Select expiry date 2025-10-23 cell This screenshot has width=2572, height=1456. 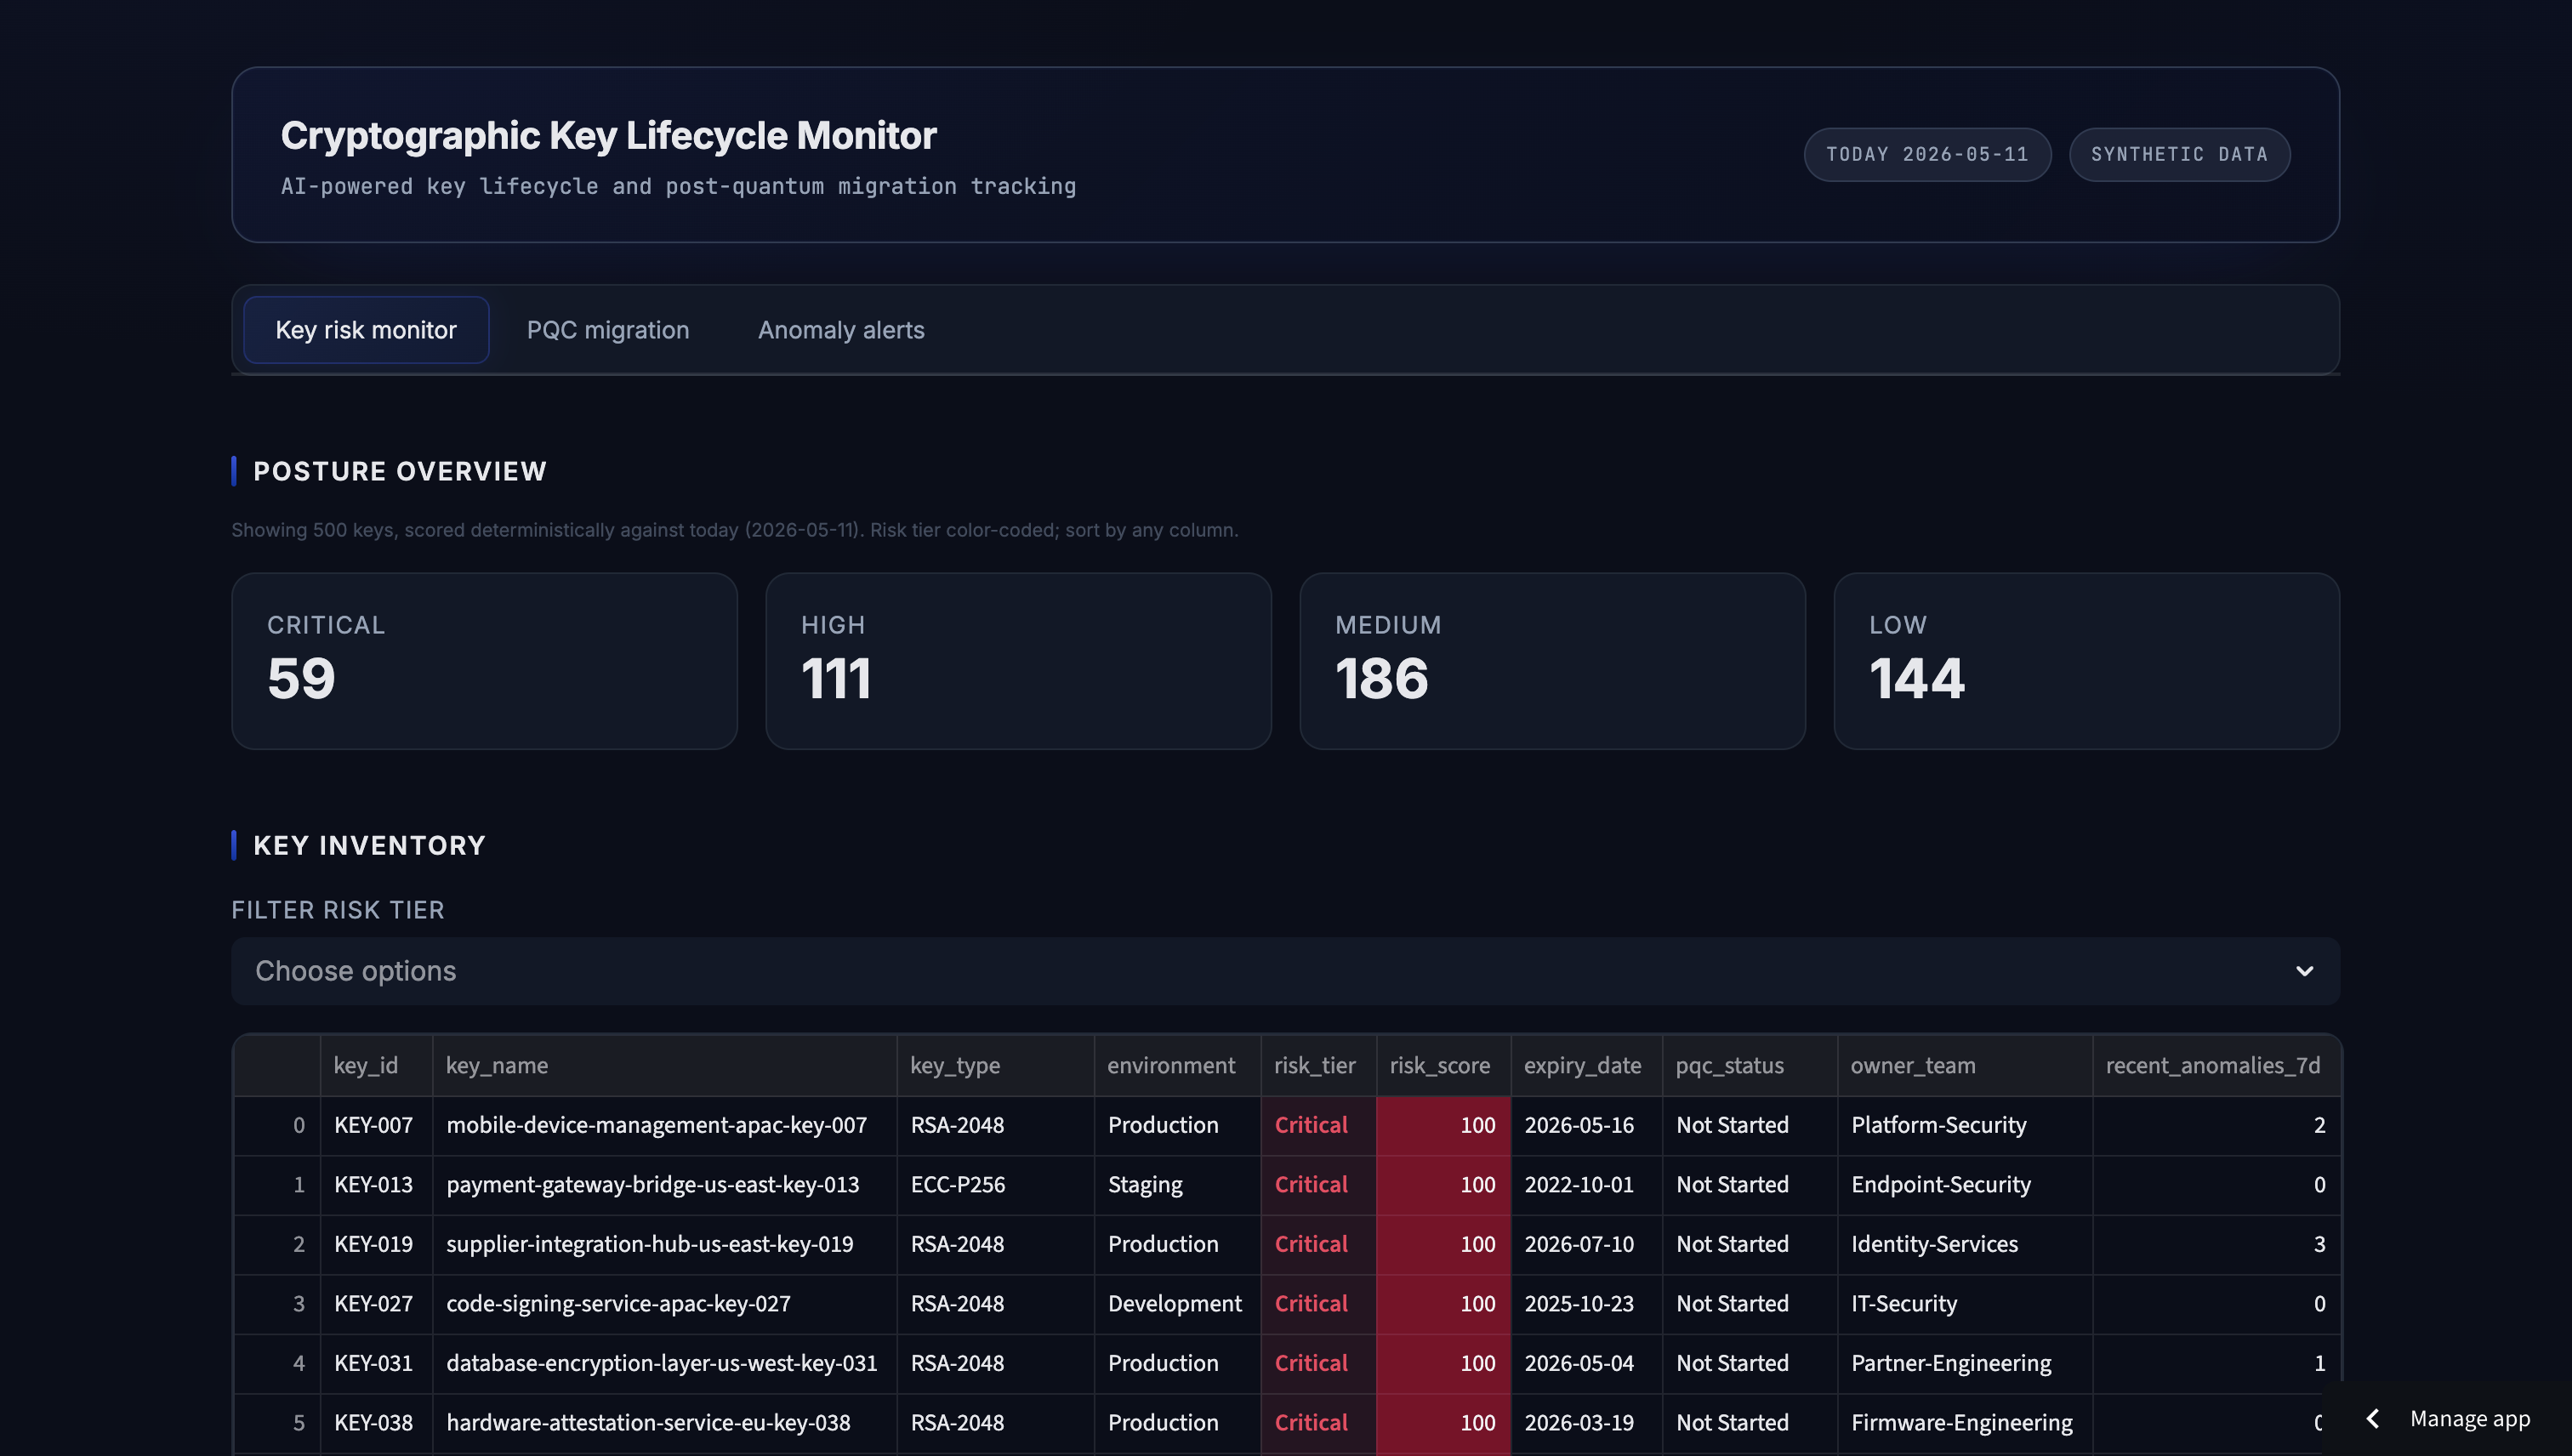pyautogui.click(x=1586, y=1304)
